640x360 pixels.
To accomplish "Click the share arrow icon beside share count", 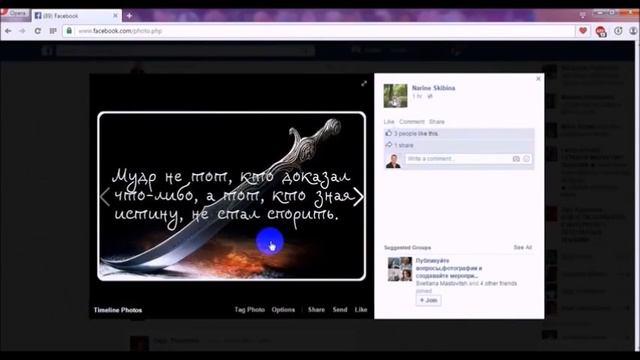I will [389, 145].
